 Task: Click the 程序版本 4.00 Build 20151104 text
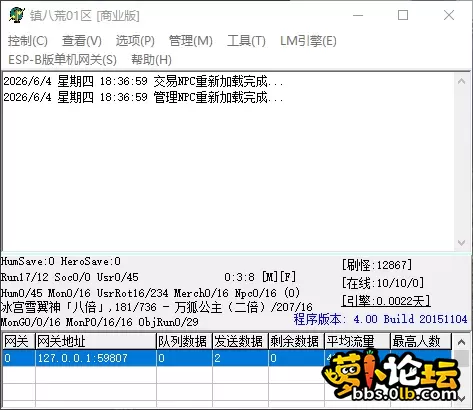point(380,319)
